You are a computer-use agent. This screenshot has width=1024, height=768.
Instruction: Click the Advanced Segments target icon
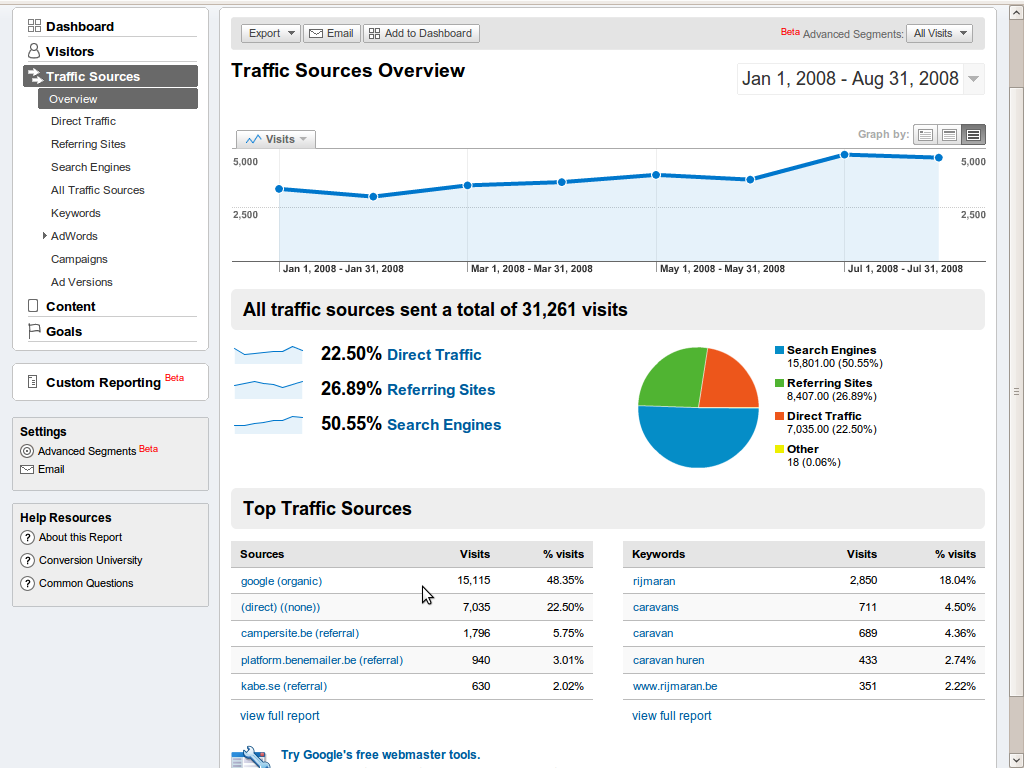[27, 451]
